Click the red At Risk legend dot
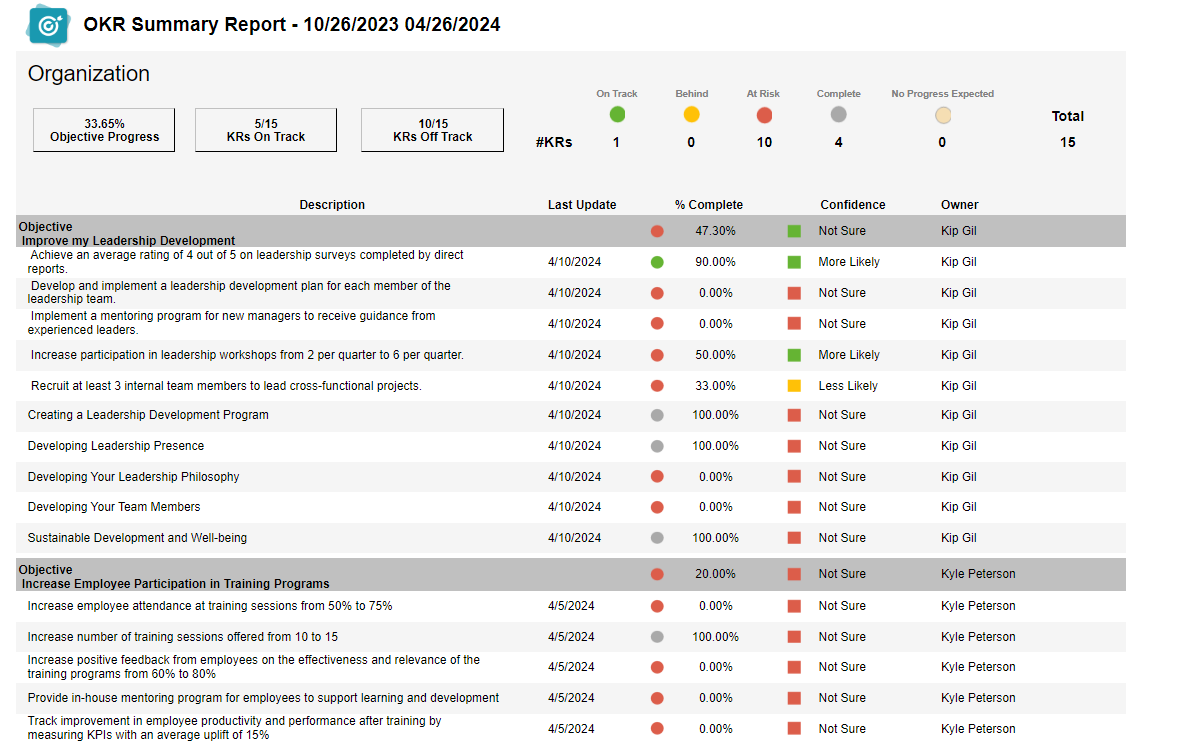 (764, 114)
